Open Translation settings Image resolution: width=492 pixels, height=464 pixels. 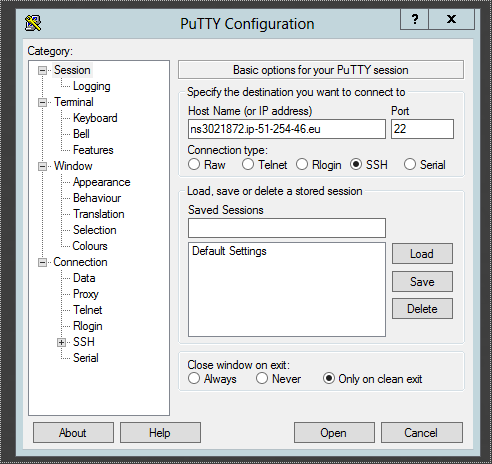point(99,214)
